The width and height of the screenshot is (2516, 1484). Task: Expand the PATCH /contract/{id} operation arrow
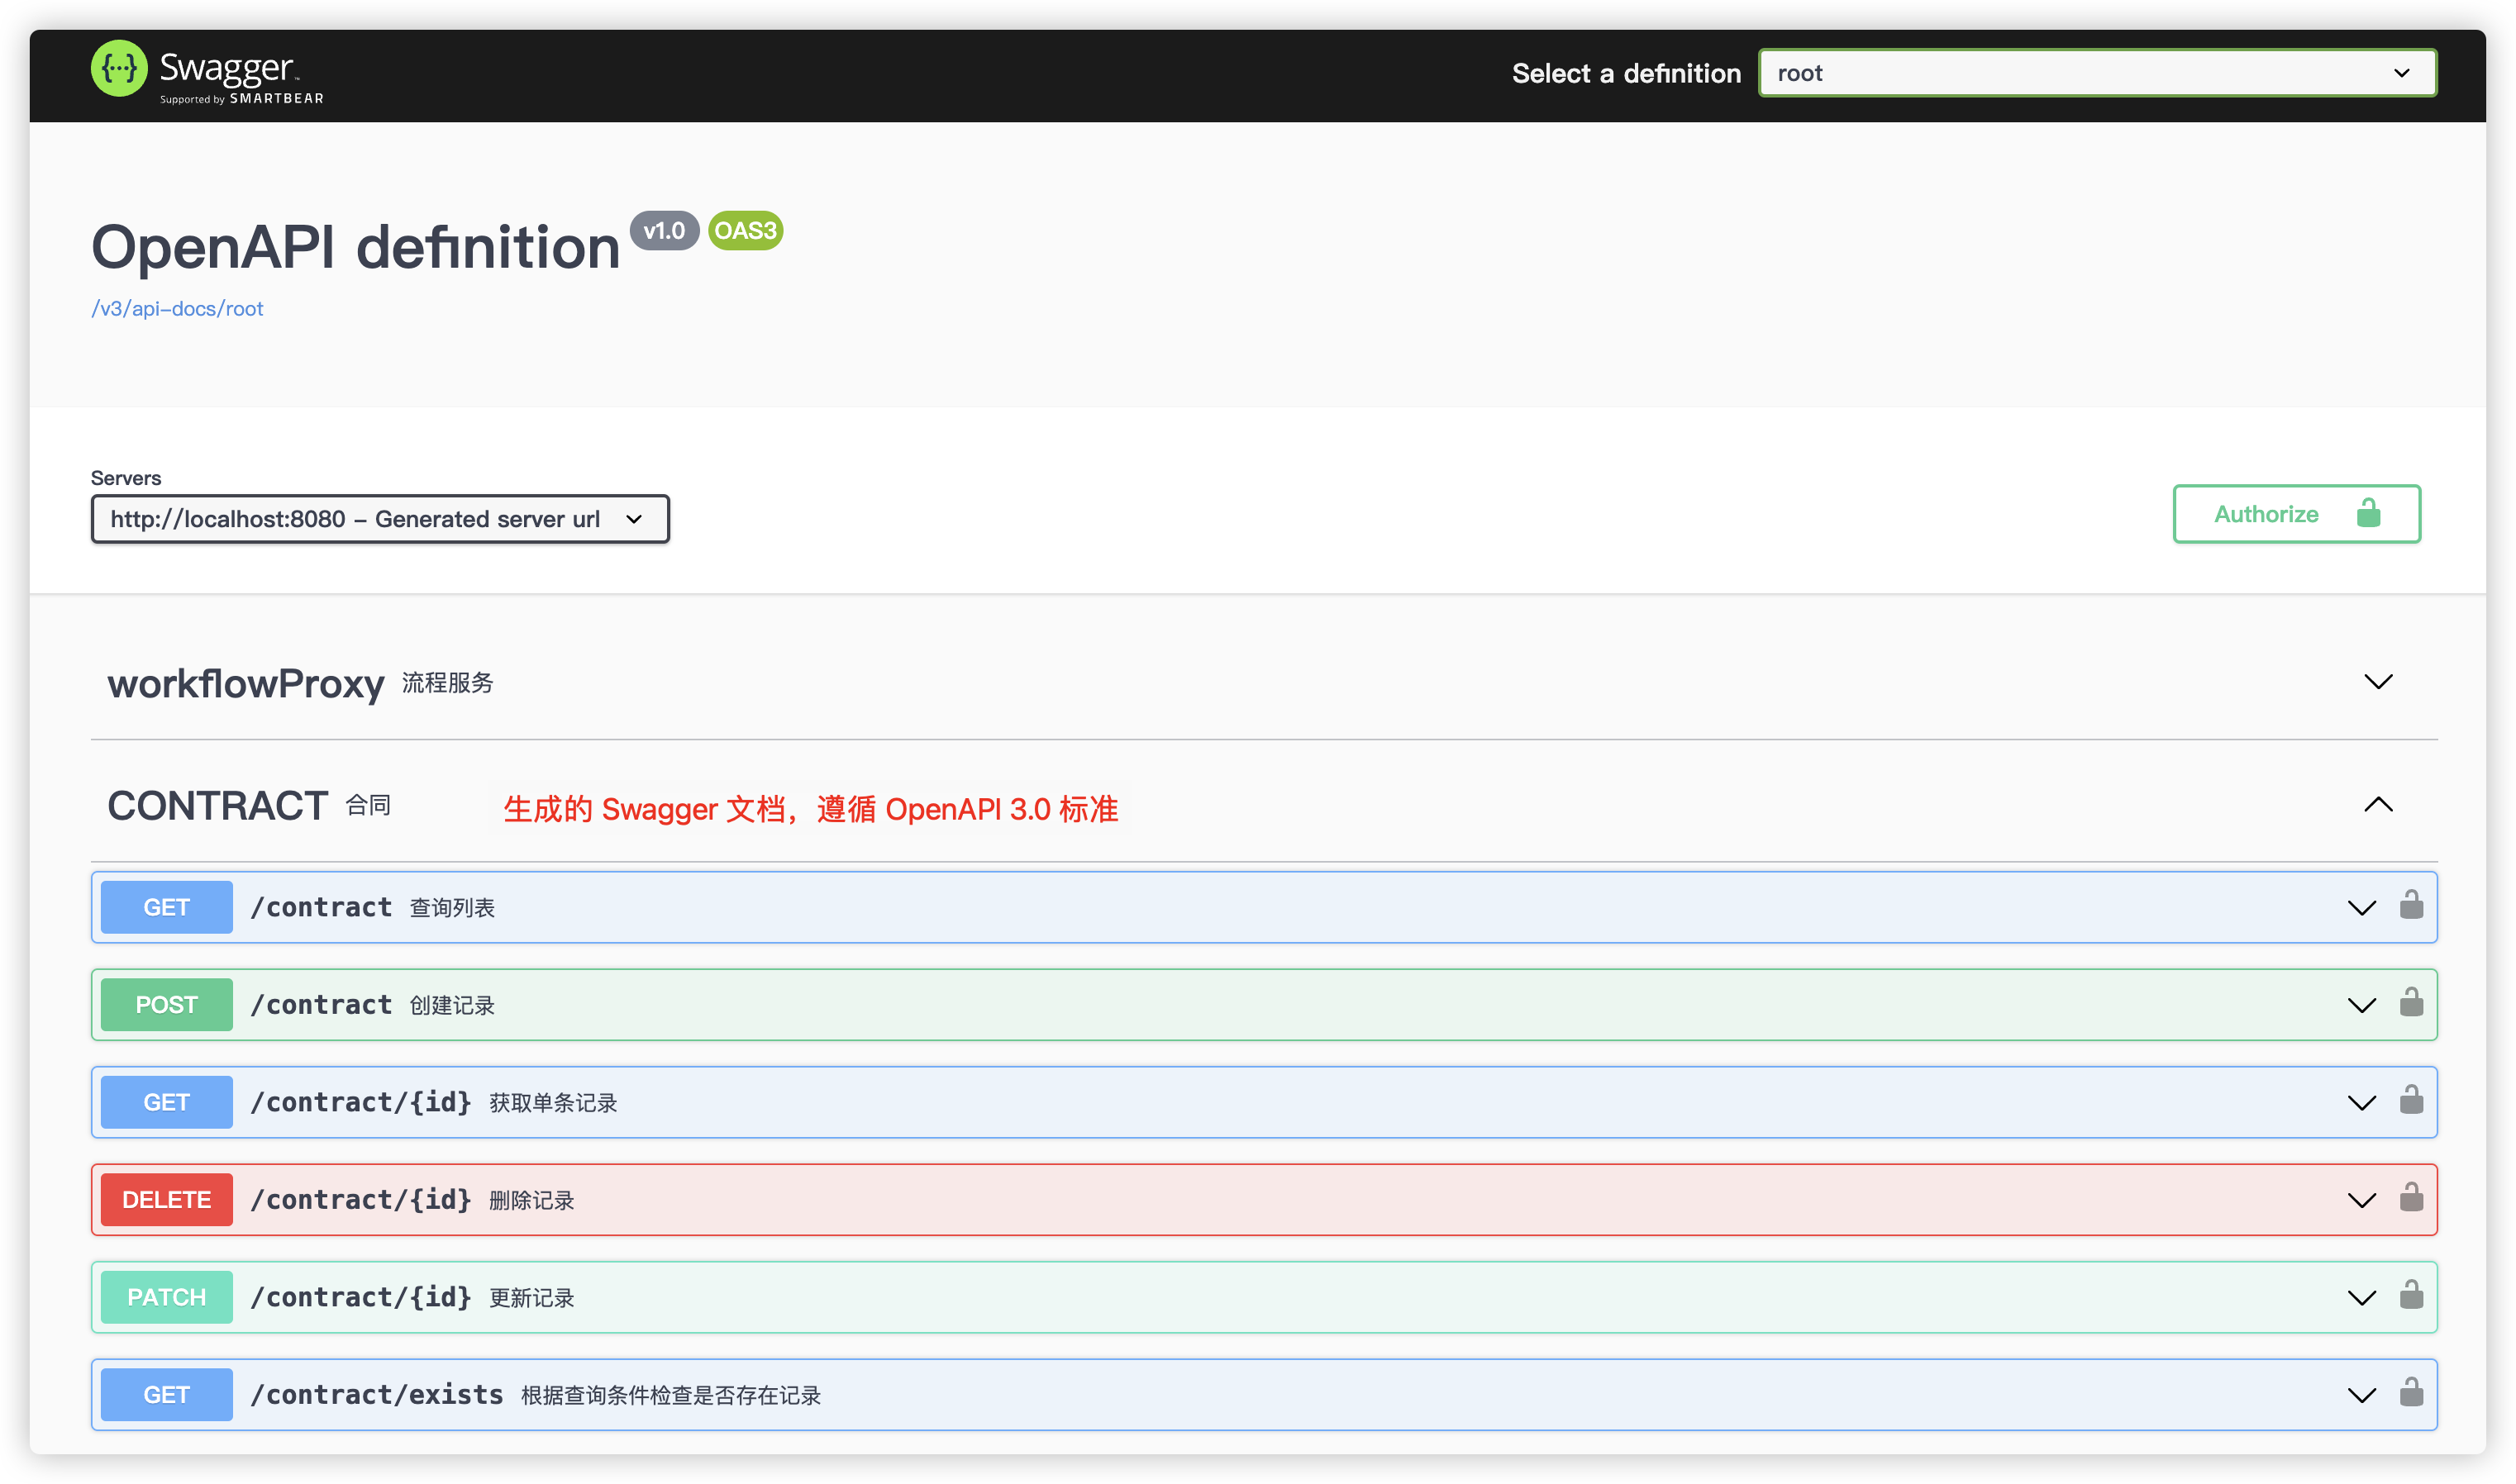point(2361,1298)
